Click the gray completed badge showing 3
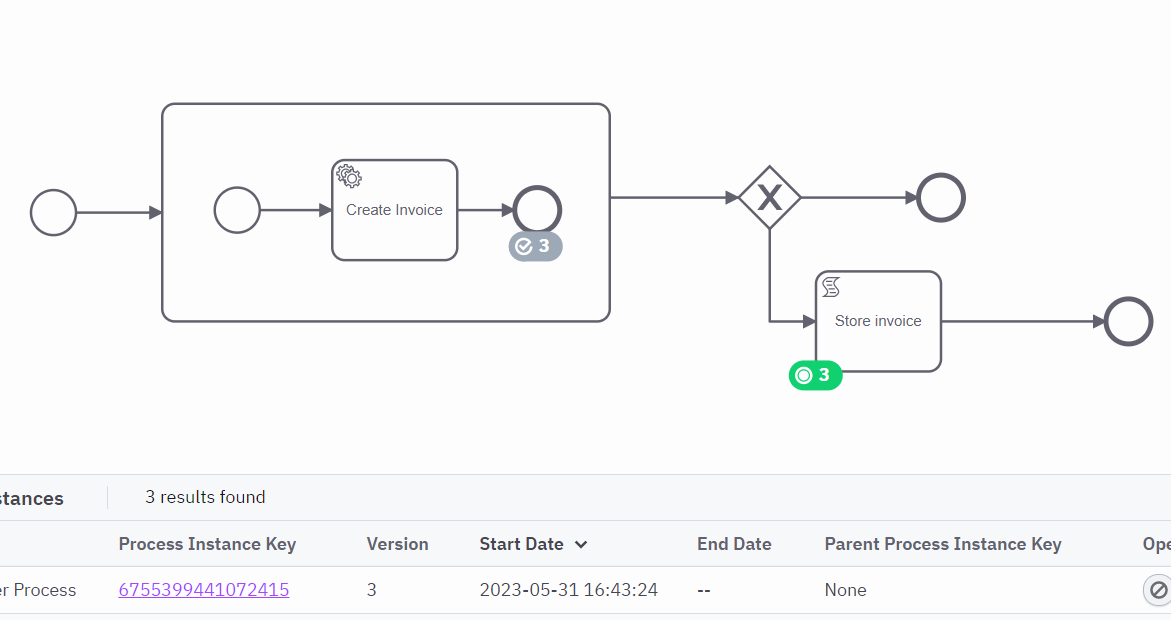Screen dimensions: 1171x620 click(x=535, y=247)
